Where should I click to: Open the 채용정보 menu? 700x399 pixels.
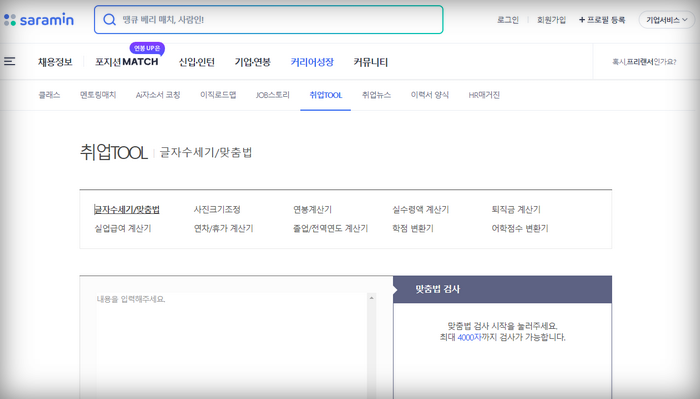coord(55,62)
